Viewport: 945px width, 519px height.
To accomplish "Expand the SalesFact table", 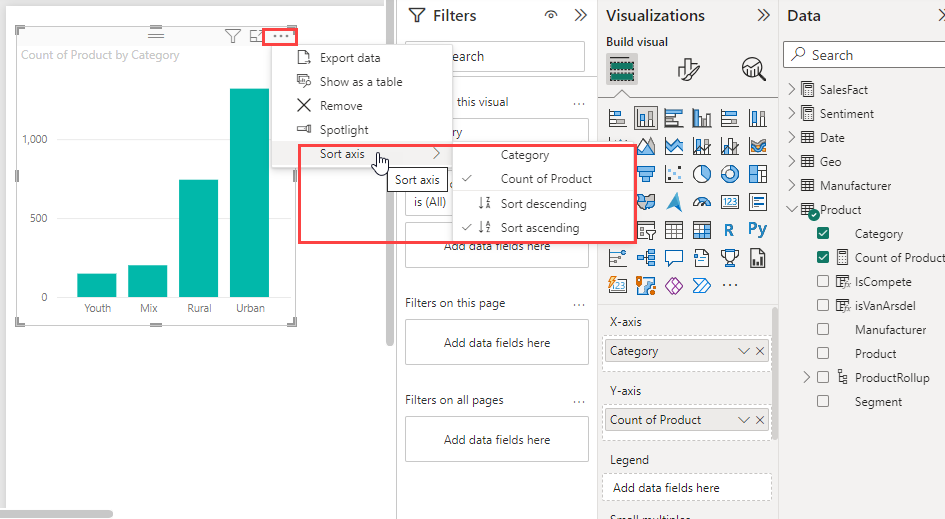I will [792, 89].
